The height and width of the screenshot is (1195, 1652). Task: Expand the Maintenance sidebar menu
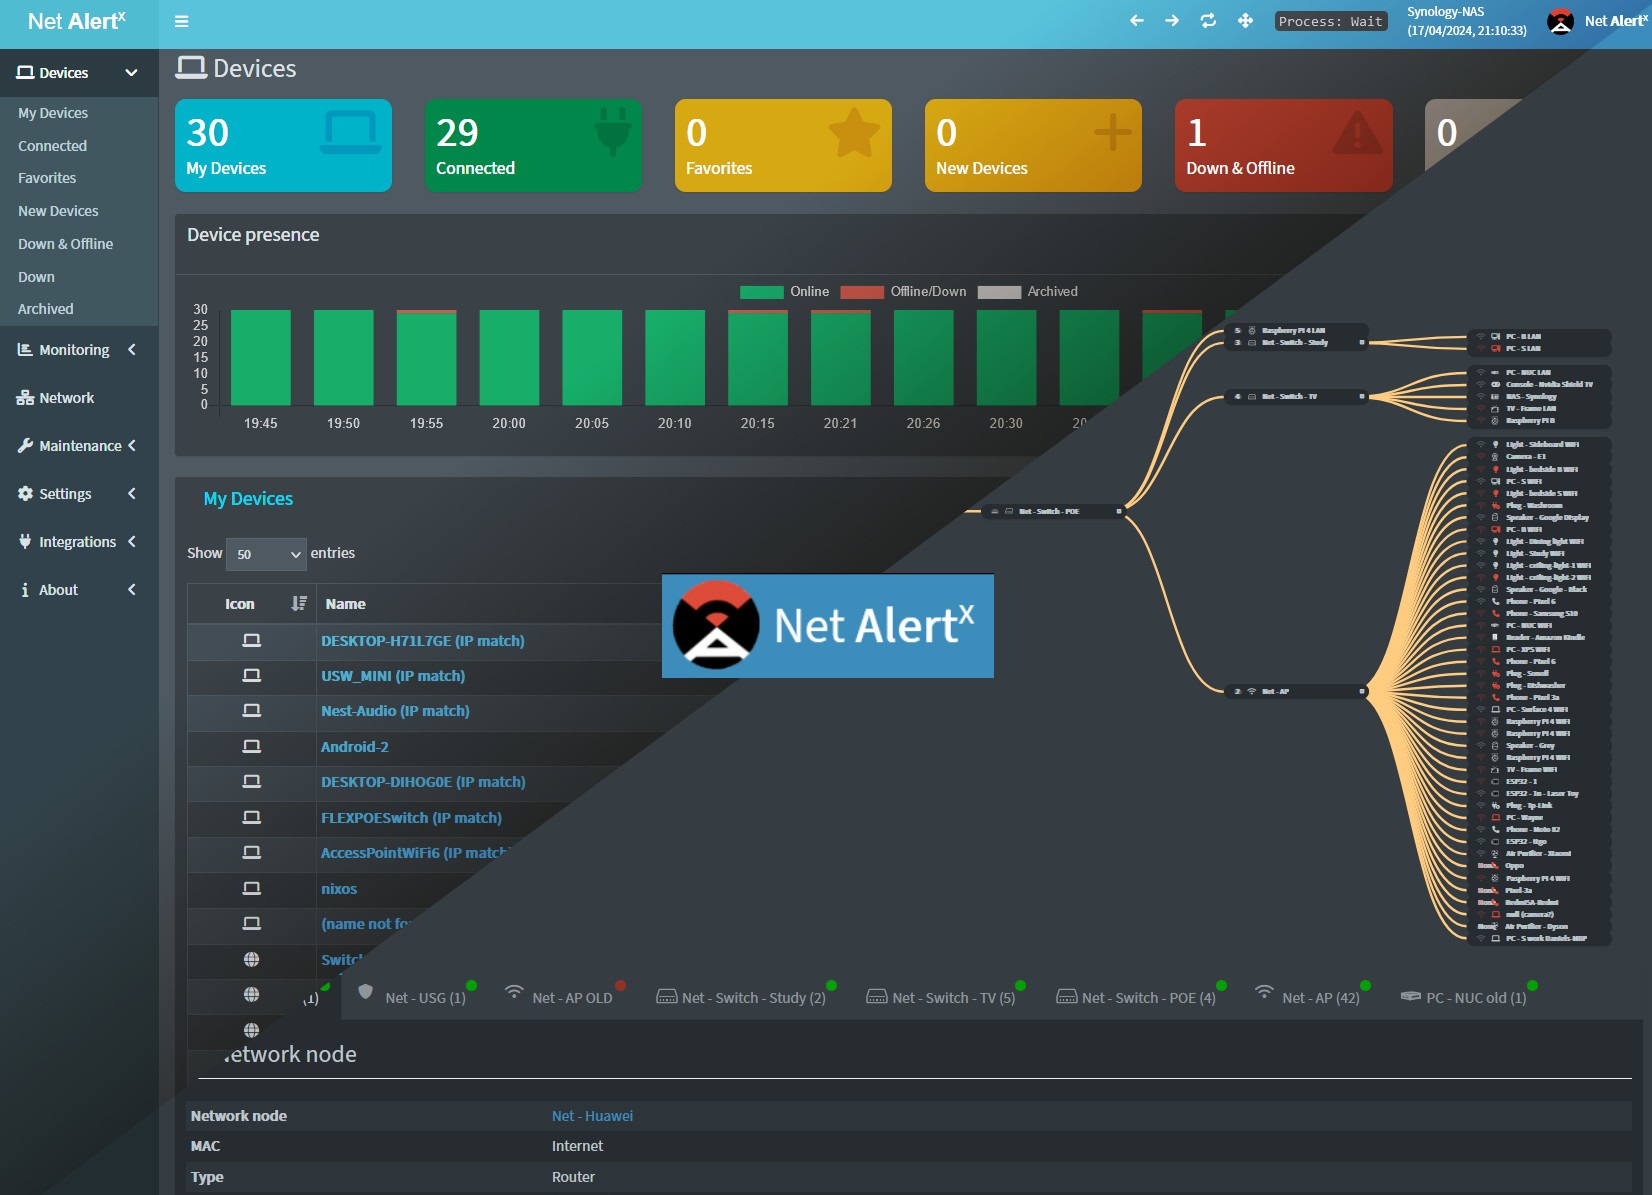(78, 446)
